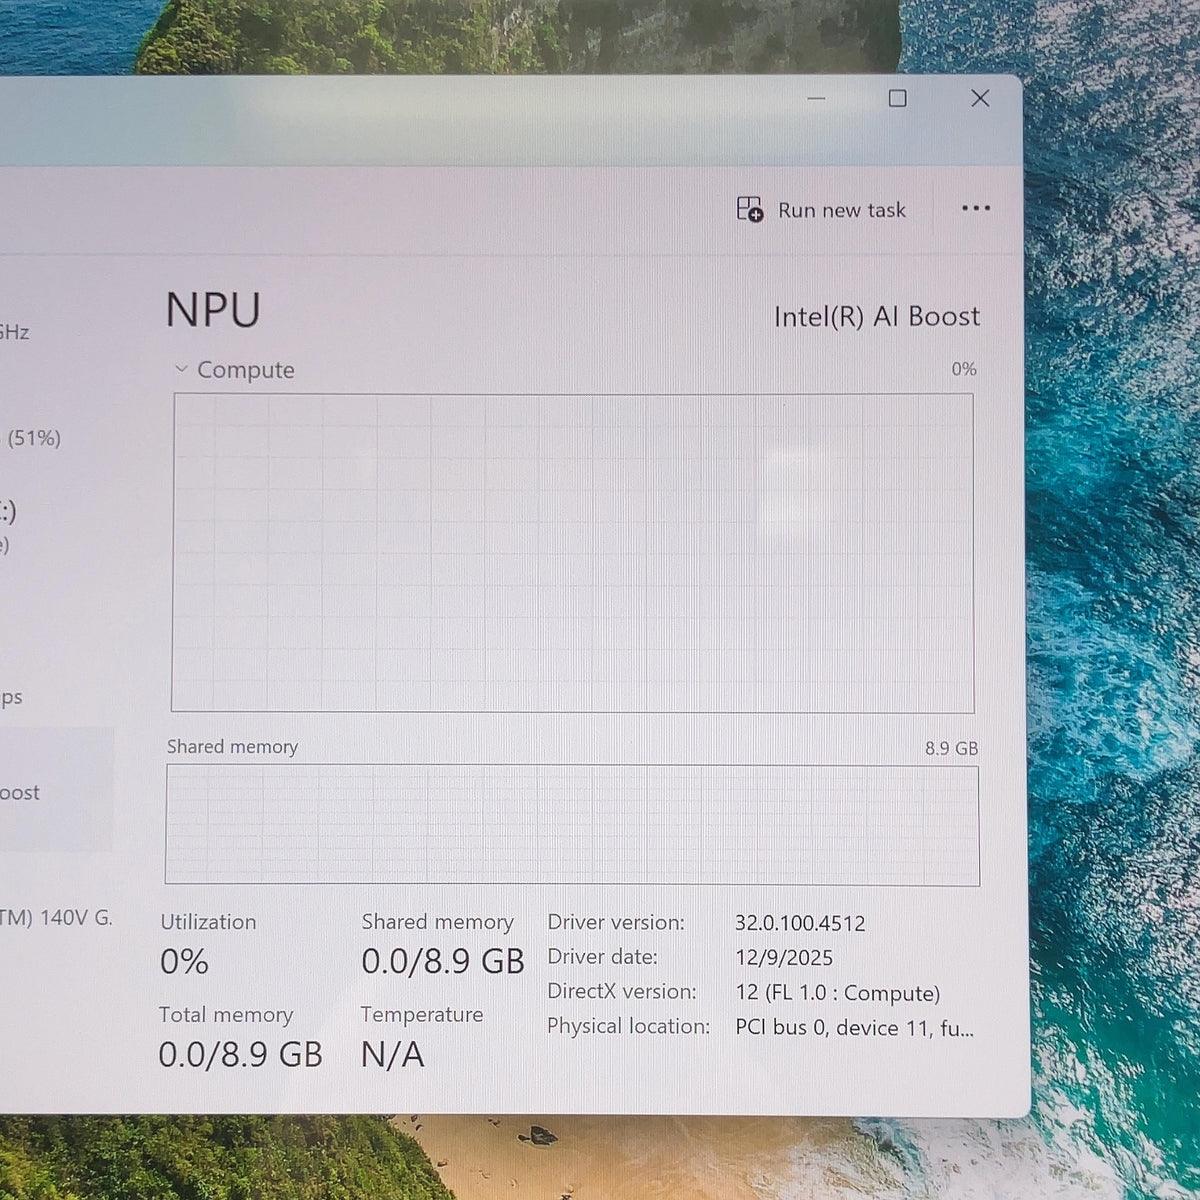Select the NPU page heading text
1200x1200 pixels.
pos(213,310)
